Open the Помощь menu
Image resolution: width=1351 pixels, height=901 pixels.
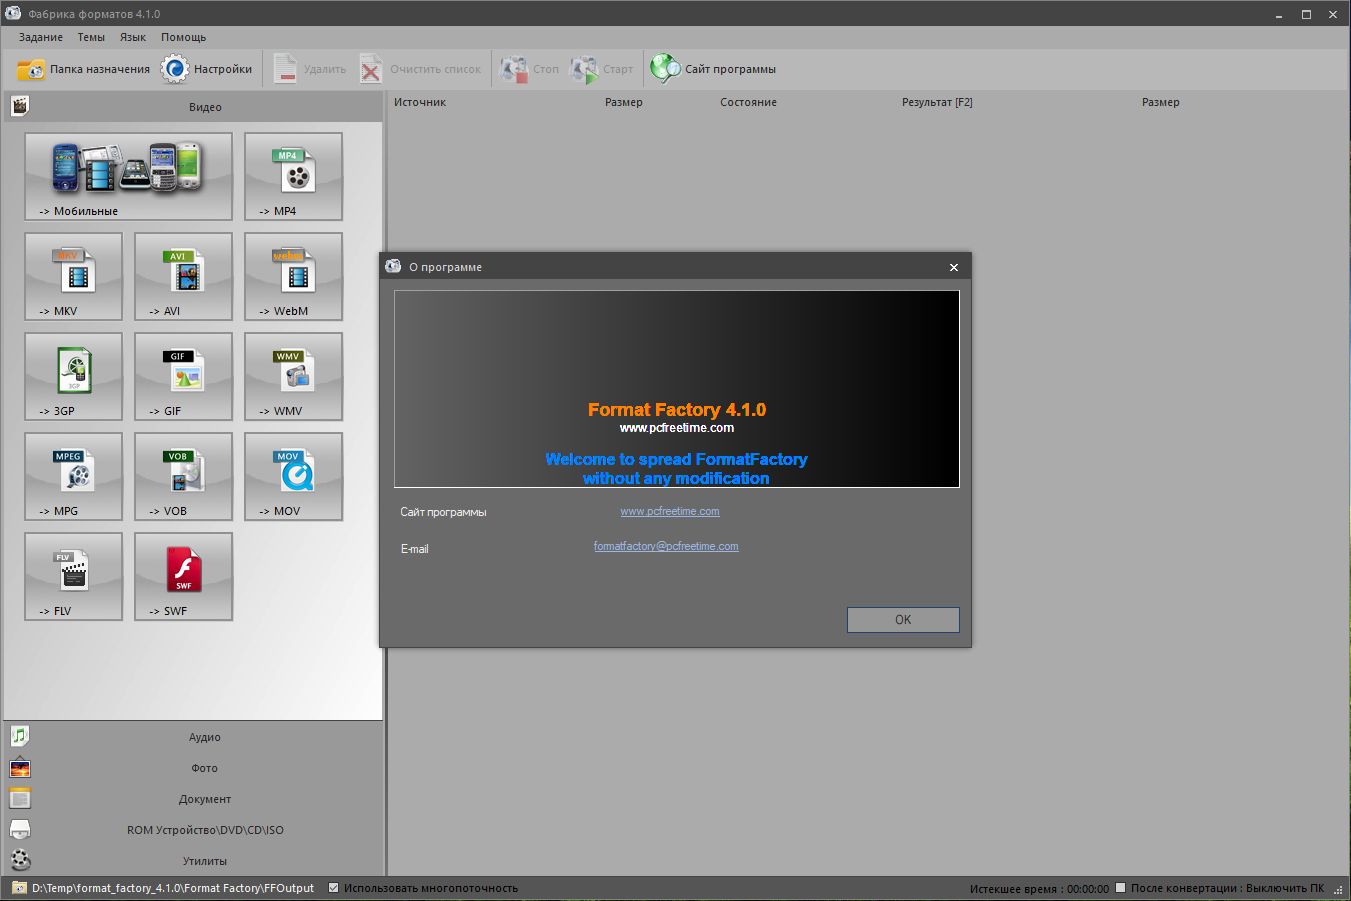[184, 37]
